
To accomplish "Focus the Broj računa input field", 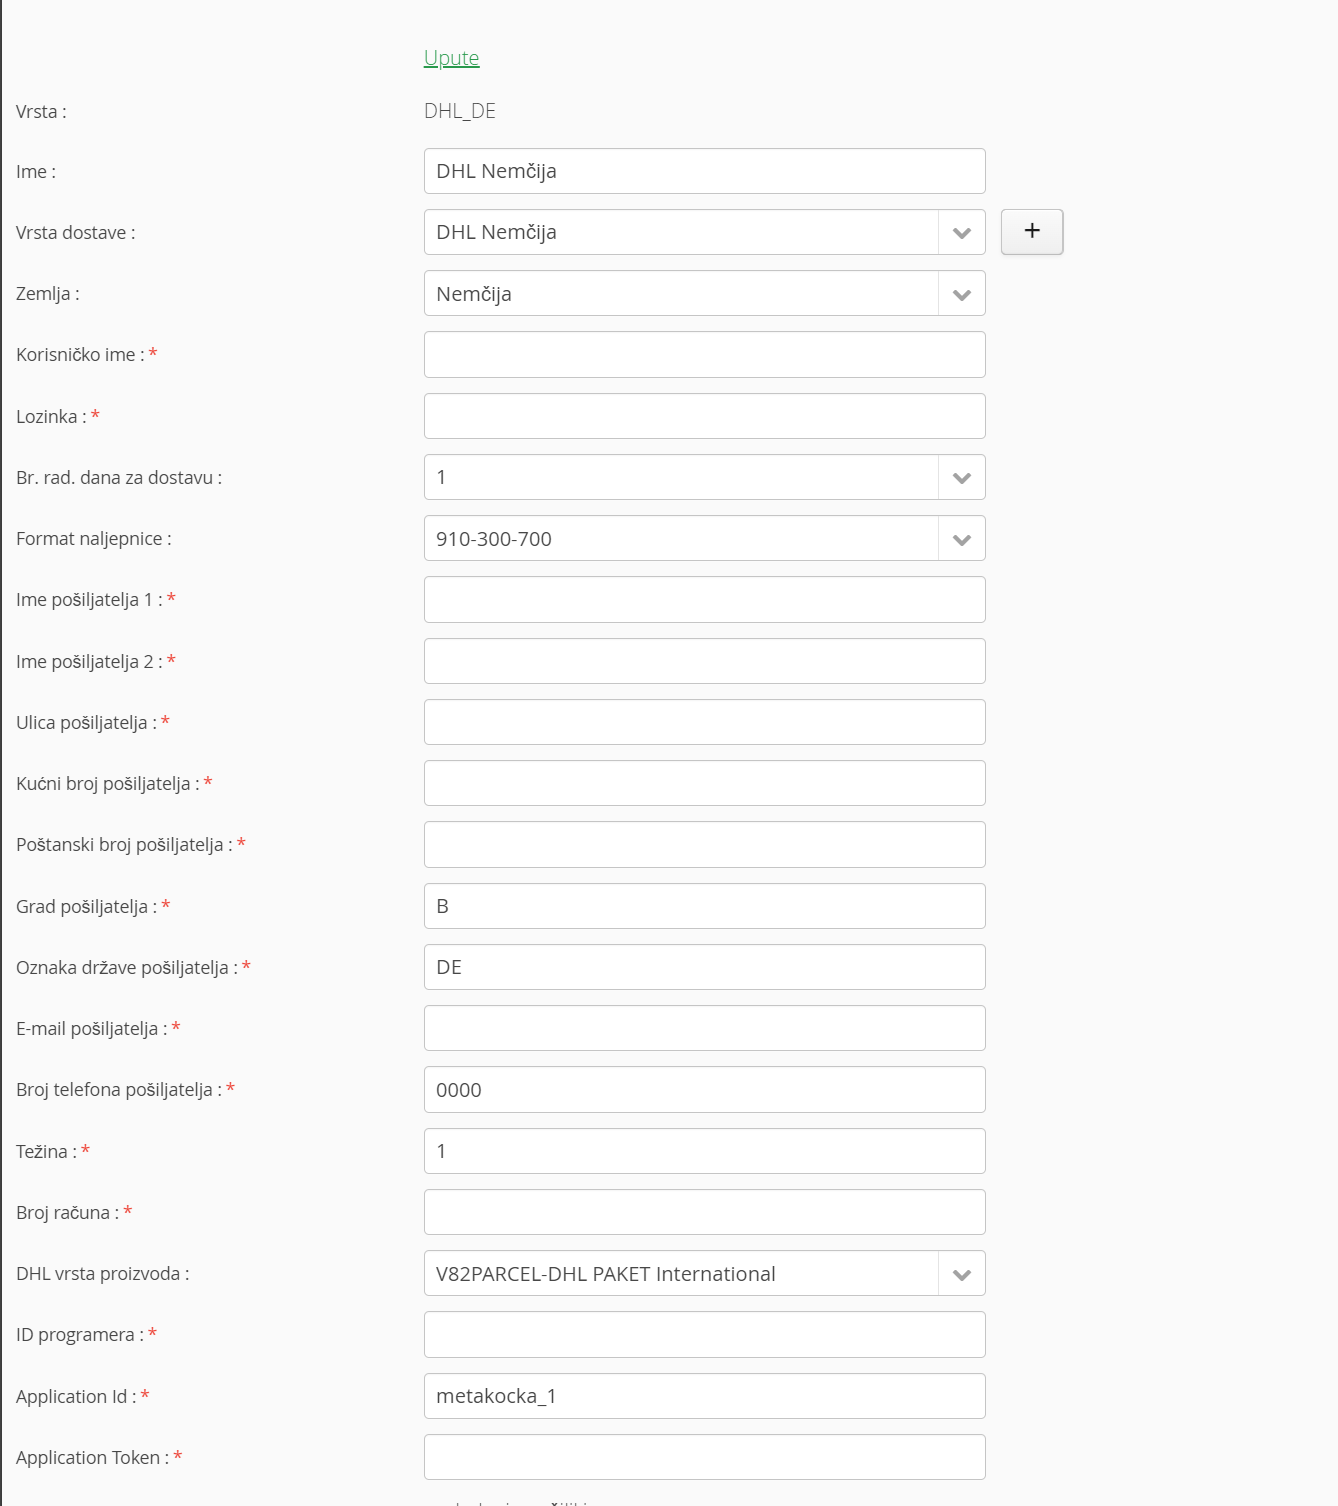I will coord(705,1212).
